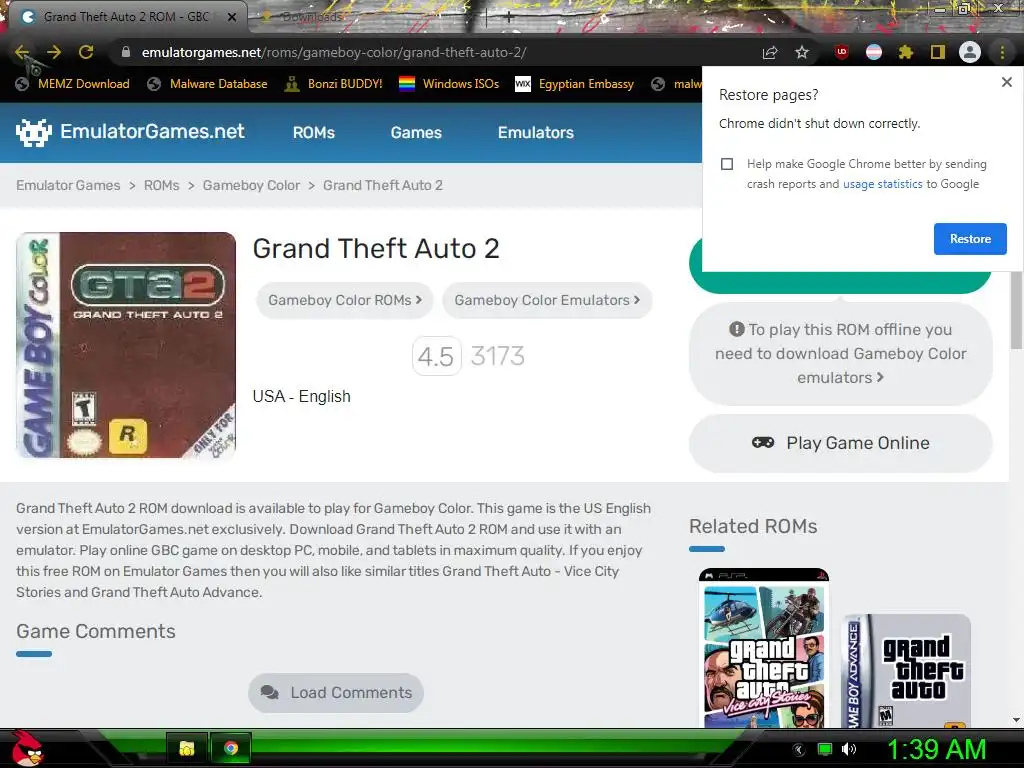1024x768 pixels.
Task: Load the game comments
Action: (336, 693)
